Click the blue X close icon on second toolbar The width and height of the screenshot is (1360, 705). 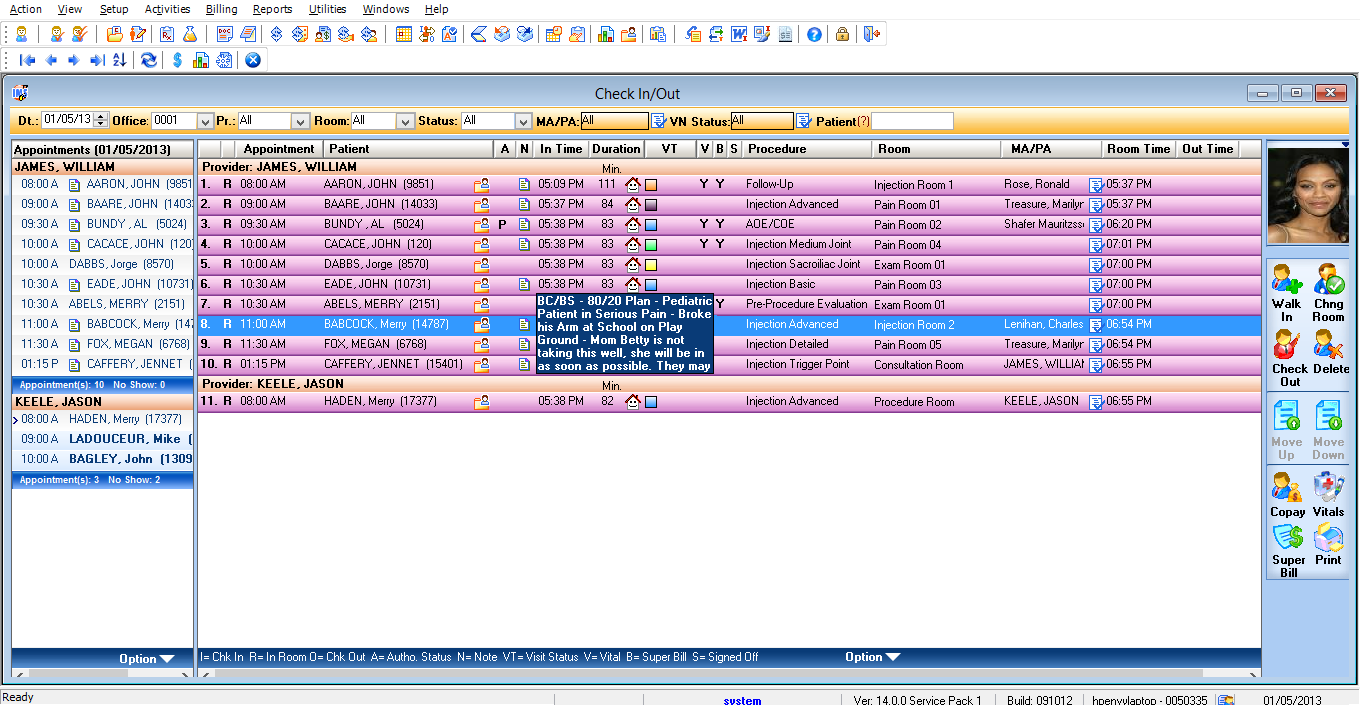click(253, 60)
